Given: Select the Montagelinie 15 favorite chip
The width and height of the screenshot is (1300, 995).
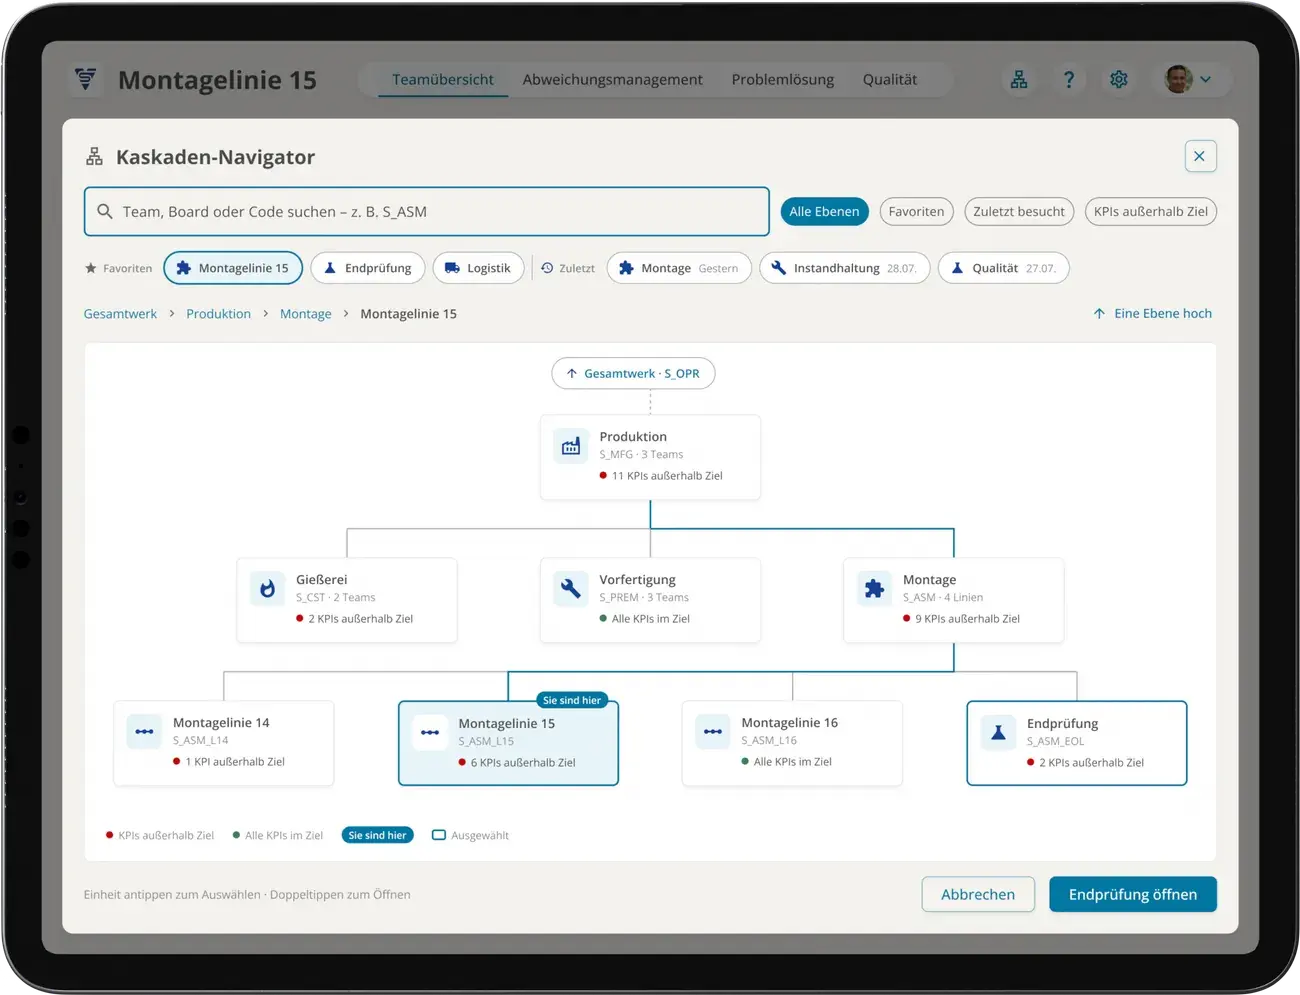Looking at the screenshot, I should (x=233, y=268).
